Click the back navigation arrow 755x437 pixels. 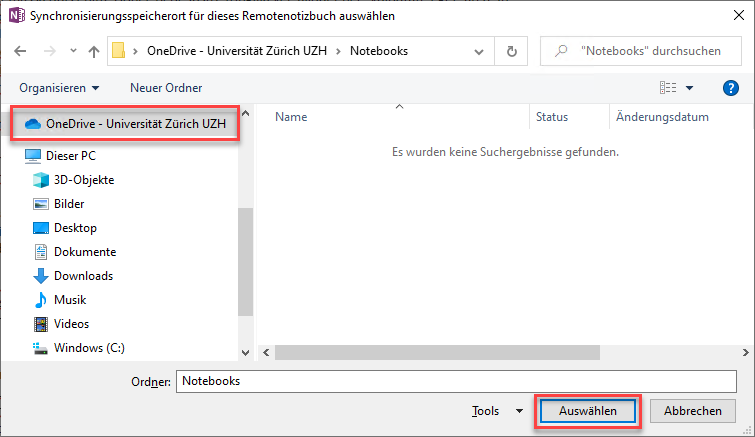click(19, 51)
